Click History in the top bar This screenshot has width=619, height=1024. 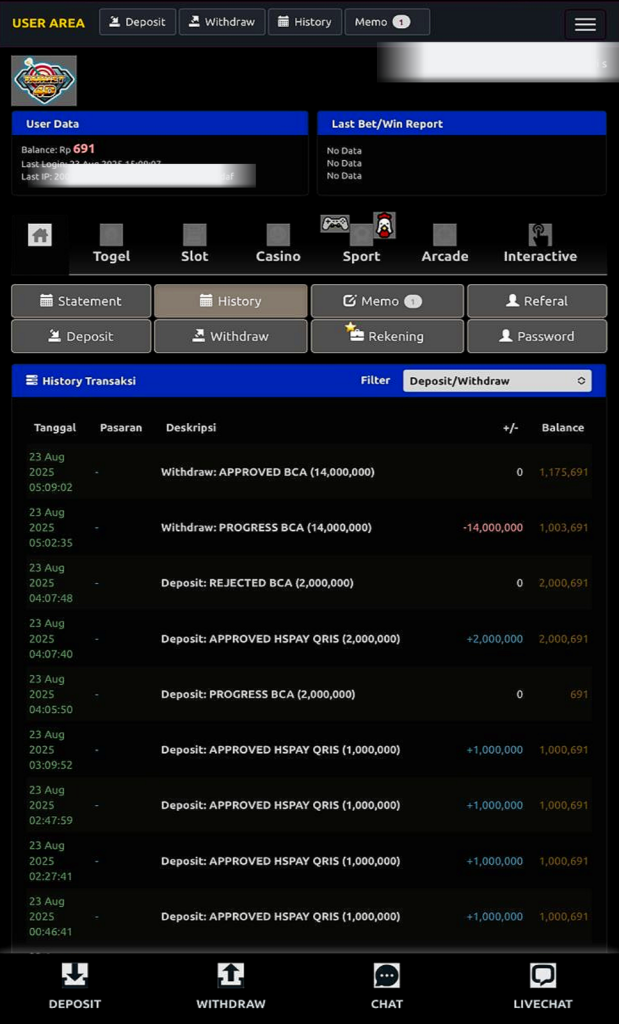[305, 22]
